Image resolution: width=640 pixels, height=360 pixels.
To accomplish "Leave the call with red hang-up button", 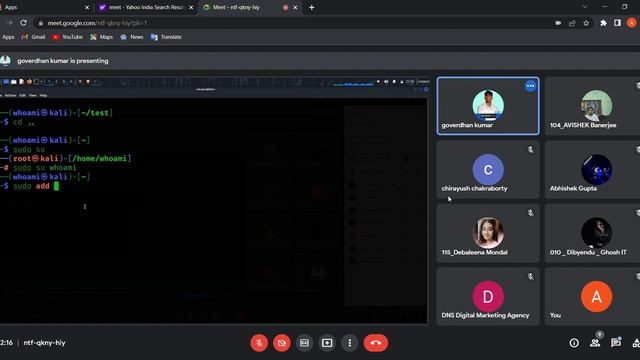I will tap(376, 343).
